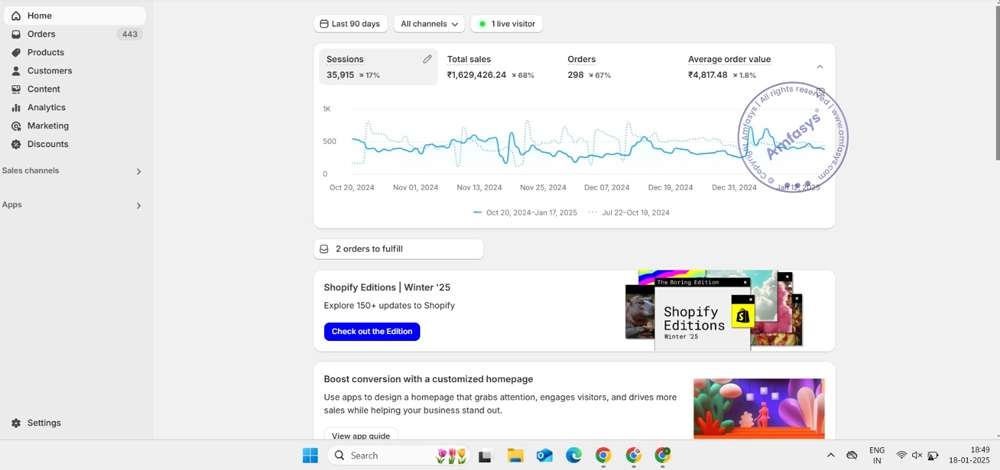
Task: Click View app guide button
Action: pyautogui.click(x=361, y=436)
